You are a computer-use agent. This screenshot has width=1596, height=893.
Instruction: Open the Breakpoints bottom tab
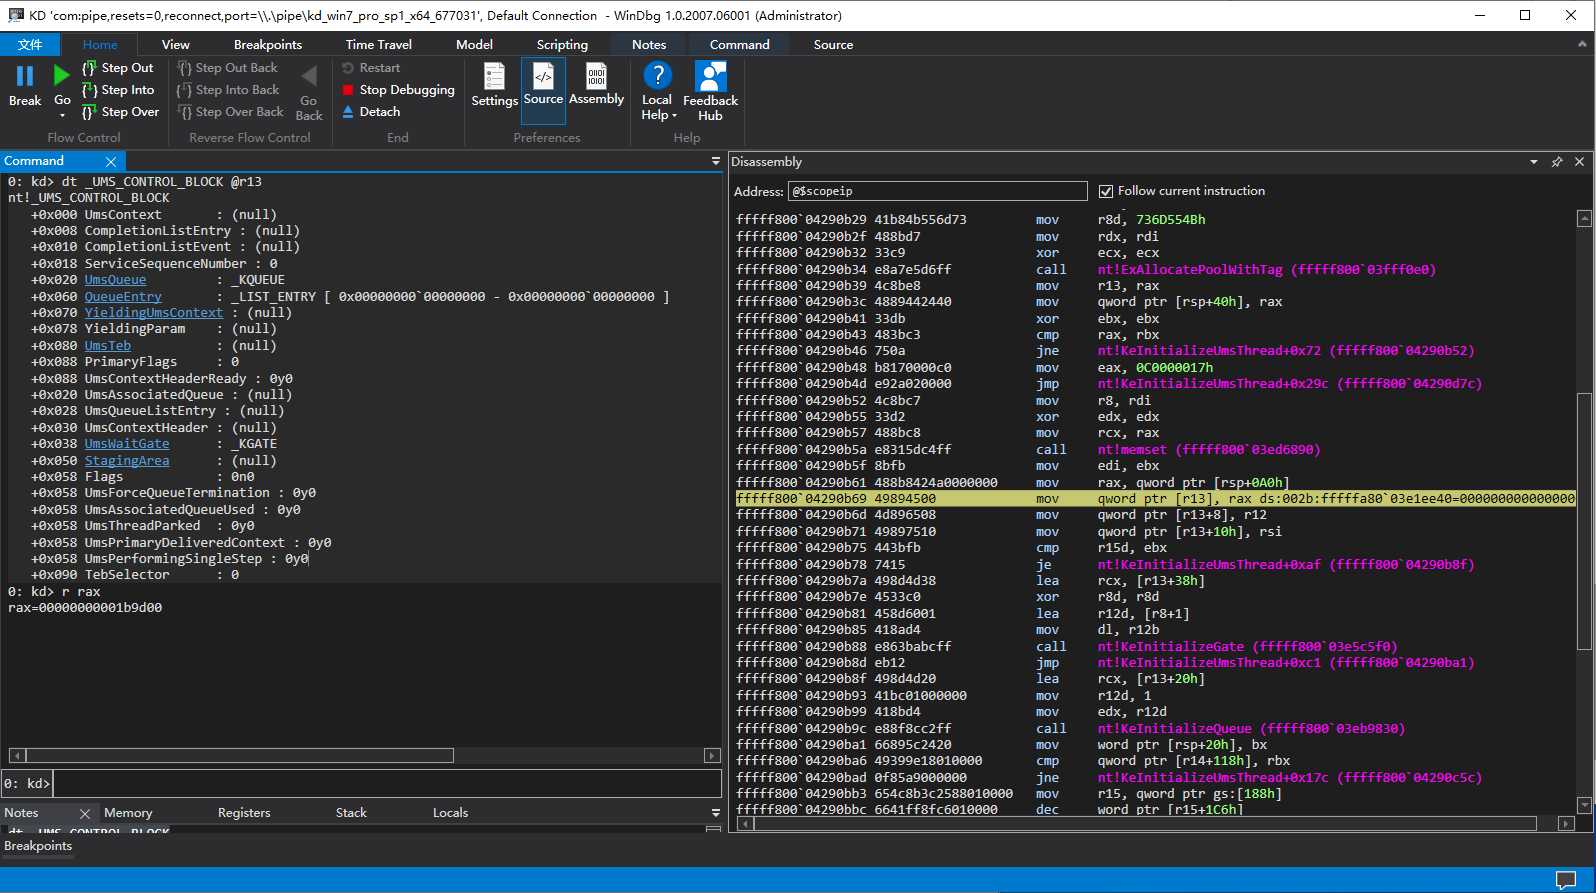[x=38, y=846]
